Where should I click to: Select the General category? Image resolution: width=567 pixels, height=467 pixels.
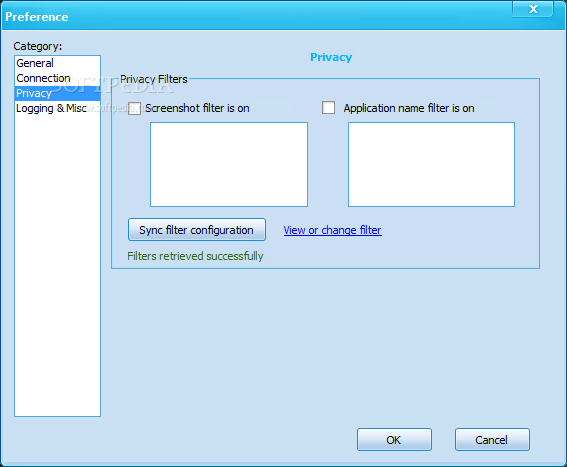[x=57, y=63]
